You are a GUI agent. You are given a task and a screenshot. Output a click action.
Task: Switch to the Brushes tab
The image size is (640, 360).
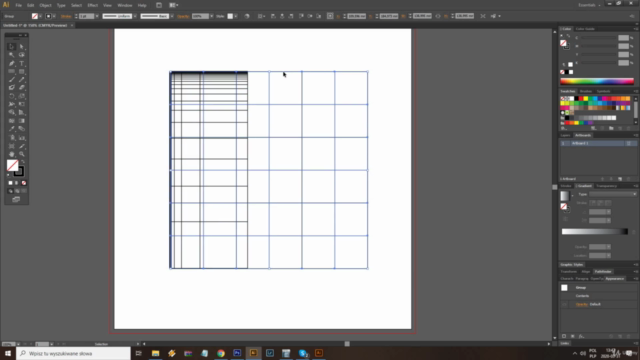click(x=586, y=91)
